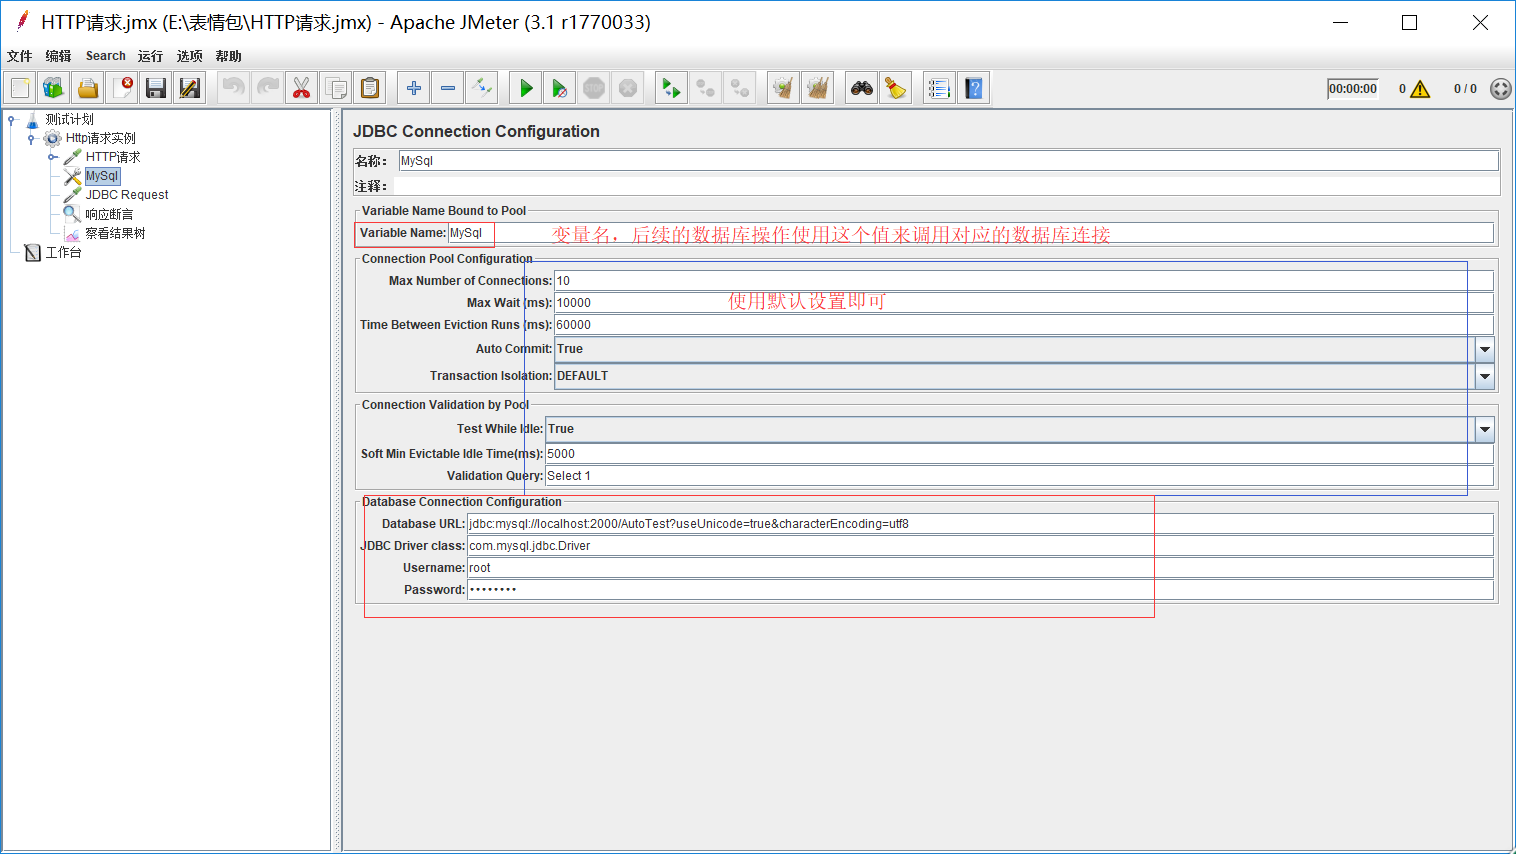1516x854 pixels.
Task: Select 响应断言 in the tree
Action: (109, 214)
